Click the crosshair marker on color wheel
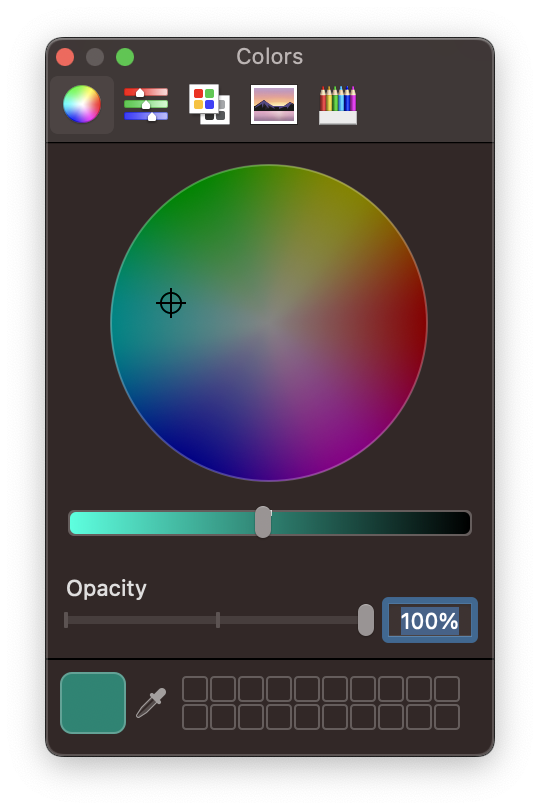Screen dimensions: 540x810 [171, 303]
